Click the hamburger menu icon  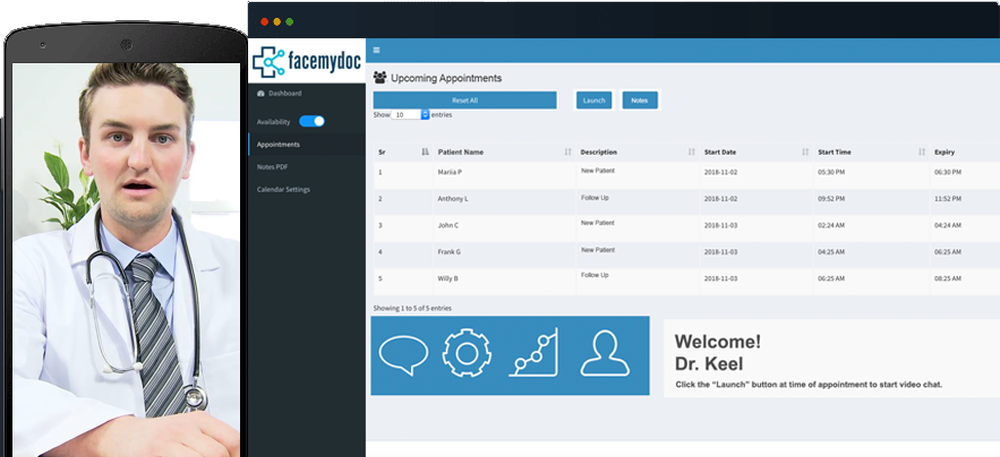[376, 50]
